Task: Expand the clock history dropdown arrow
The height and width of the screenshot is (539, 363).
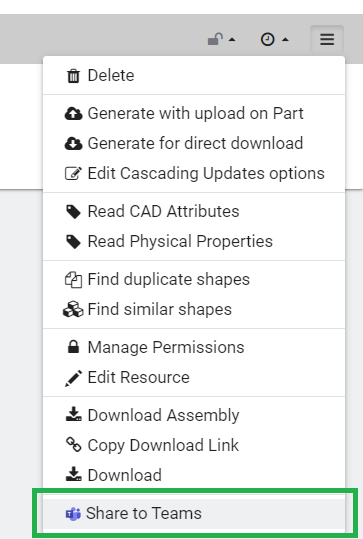Action: 285,40
